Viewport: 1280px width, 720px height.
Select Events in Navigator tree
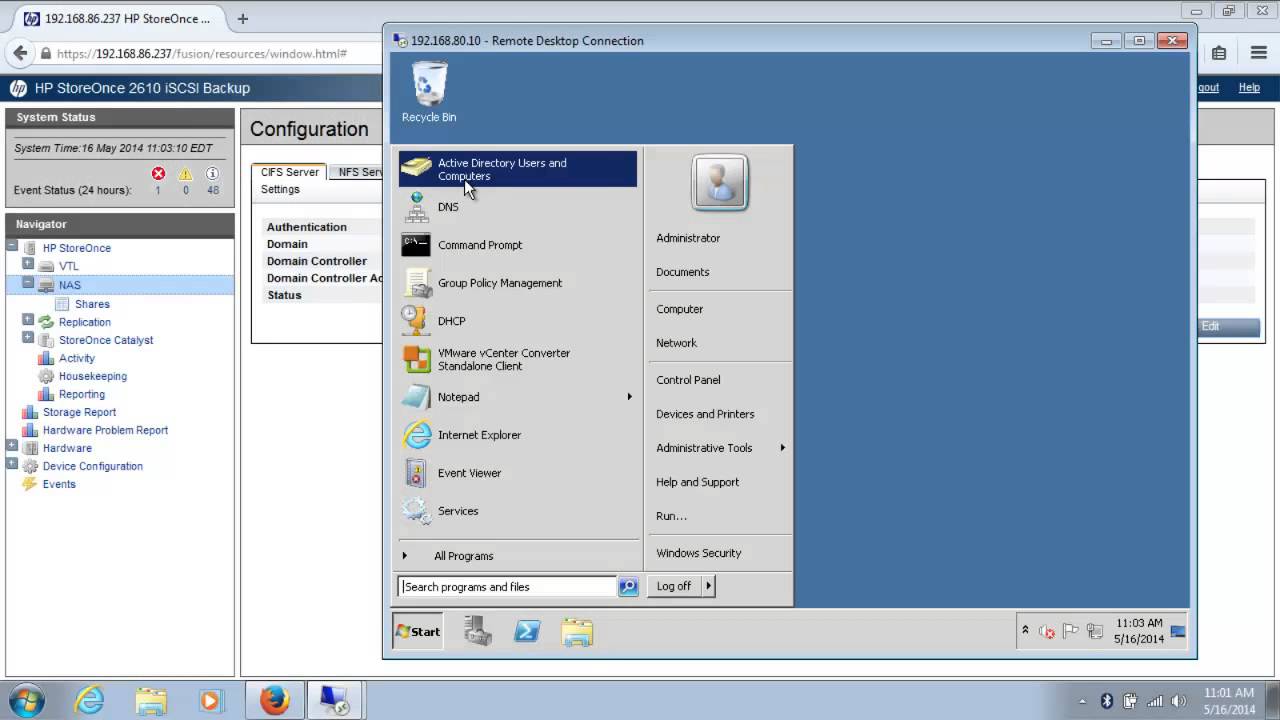[59, 484]
